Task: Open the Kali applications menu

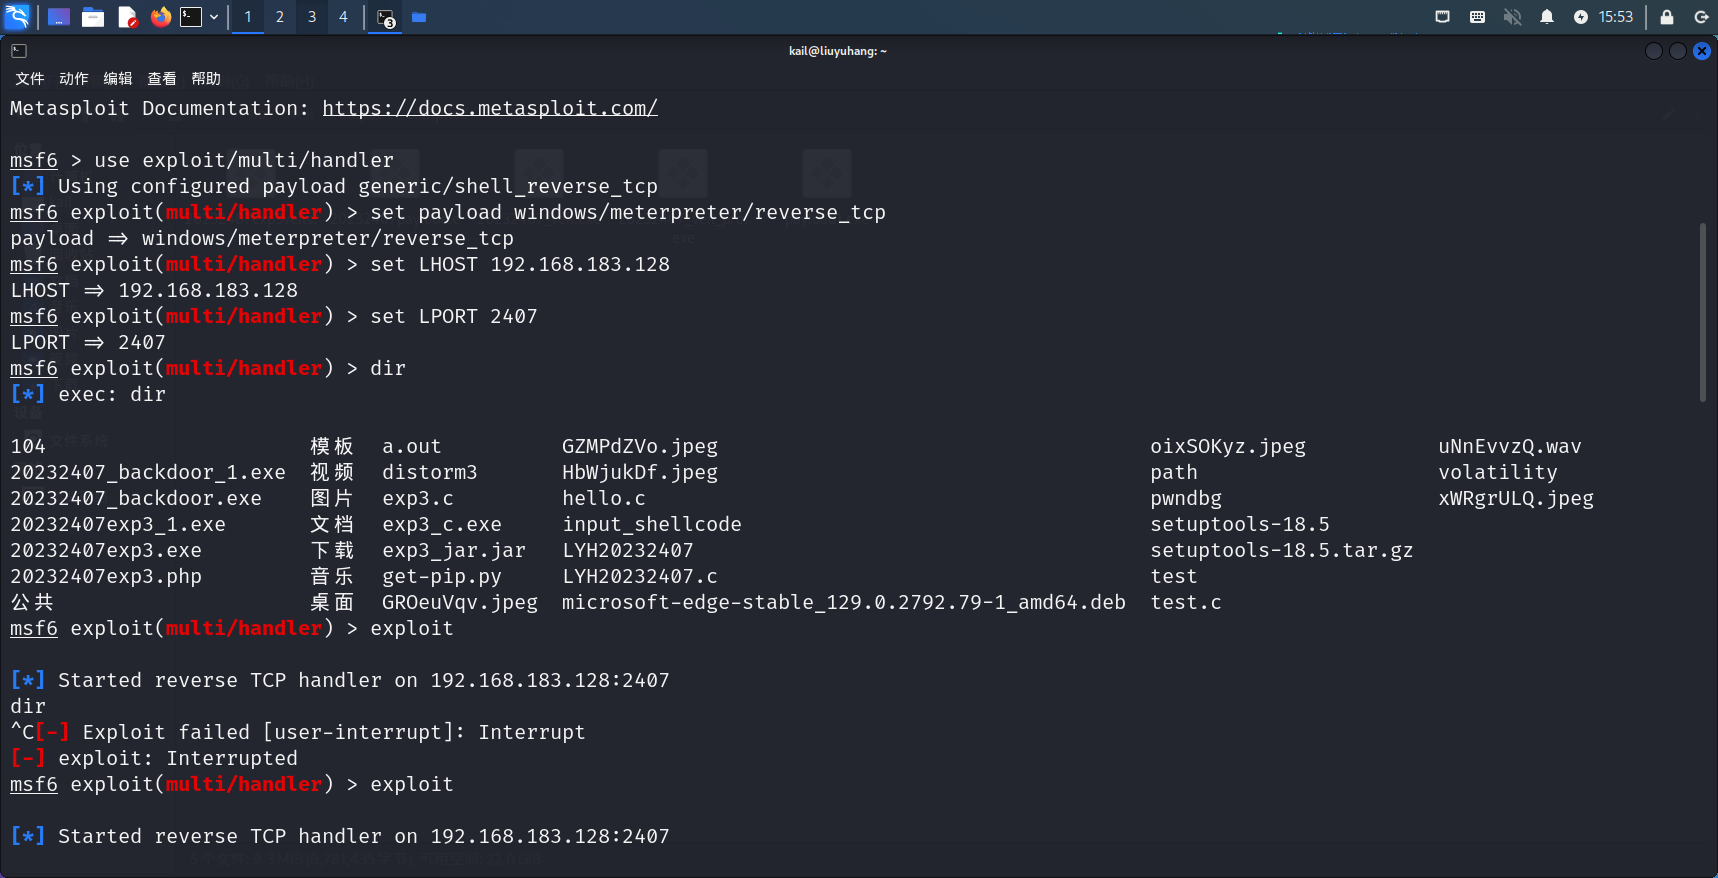Action: (17, 16)
